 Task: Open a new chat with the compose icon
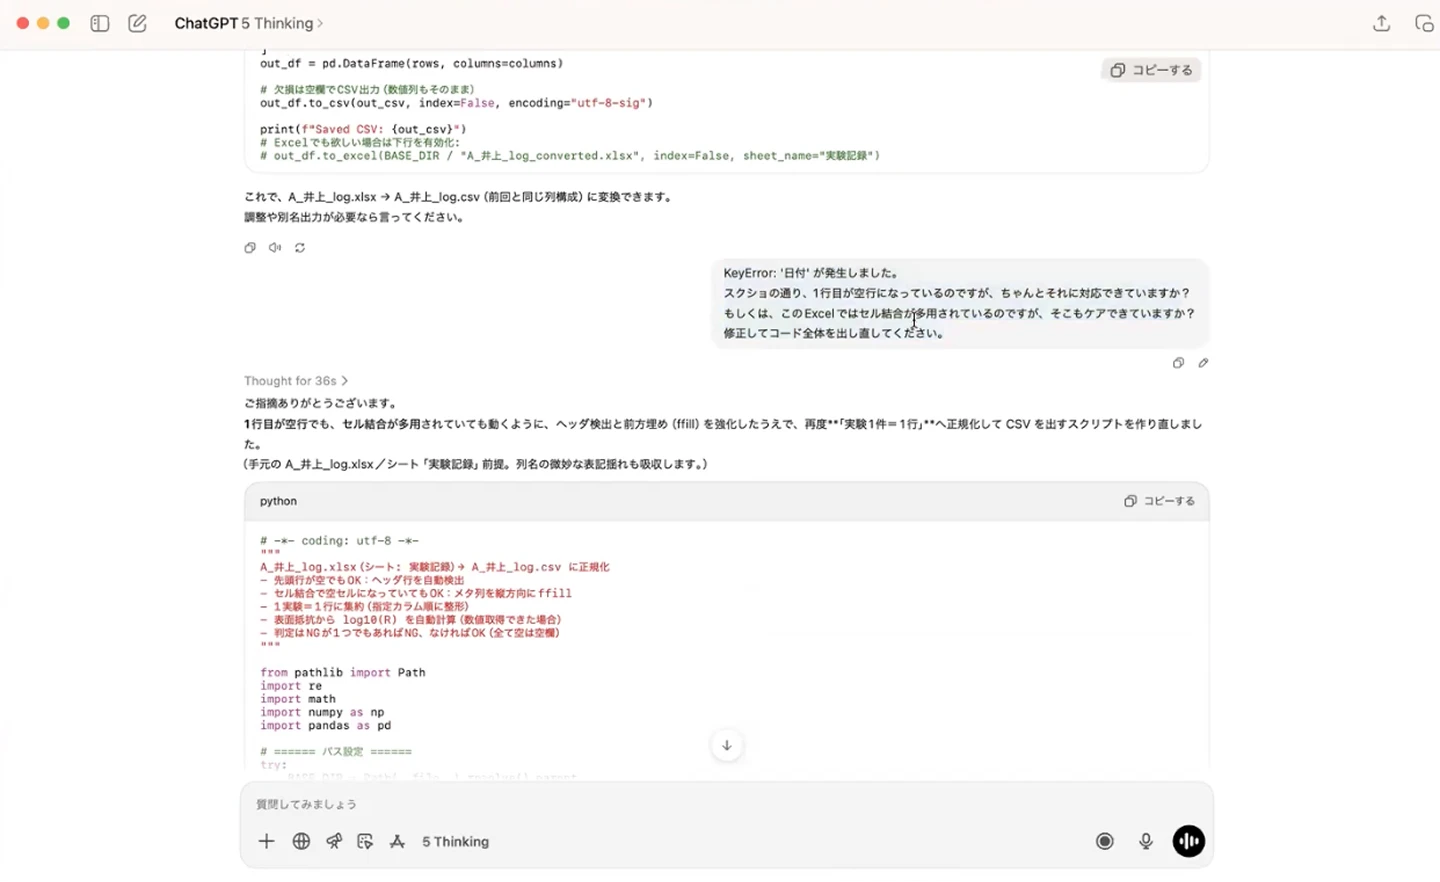click(137, 23)
